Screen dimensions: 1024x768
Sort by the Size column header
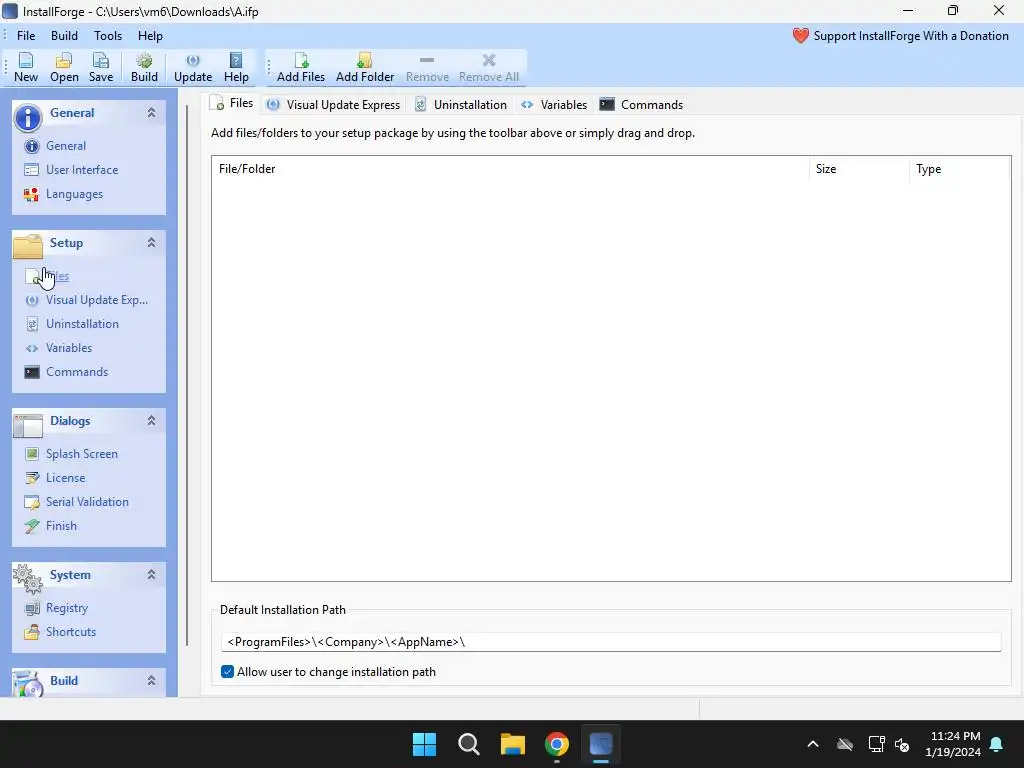859,169
